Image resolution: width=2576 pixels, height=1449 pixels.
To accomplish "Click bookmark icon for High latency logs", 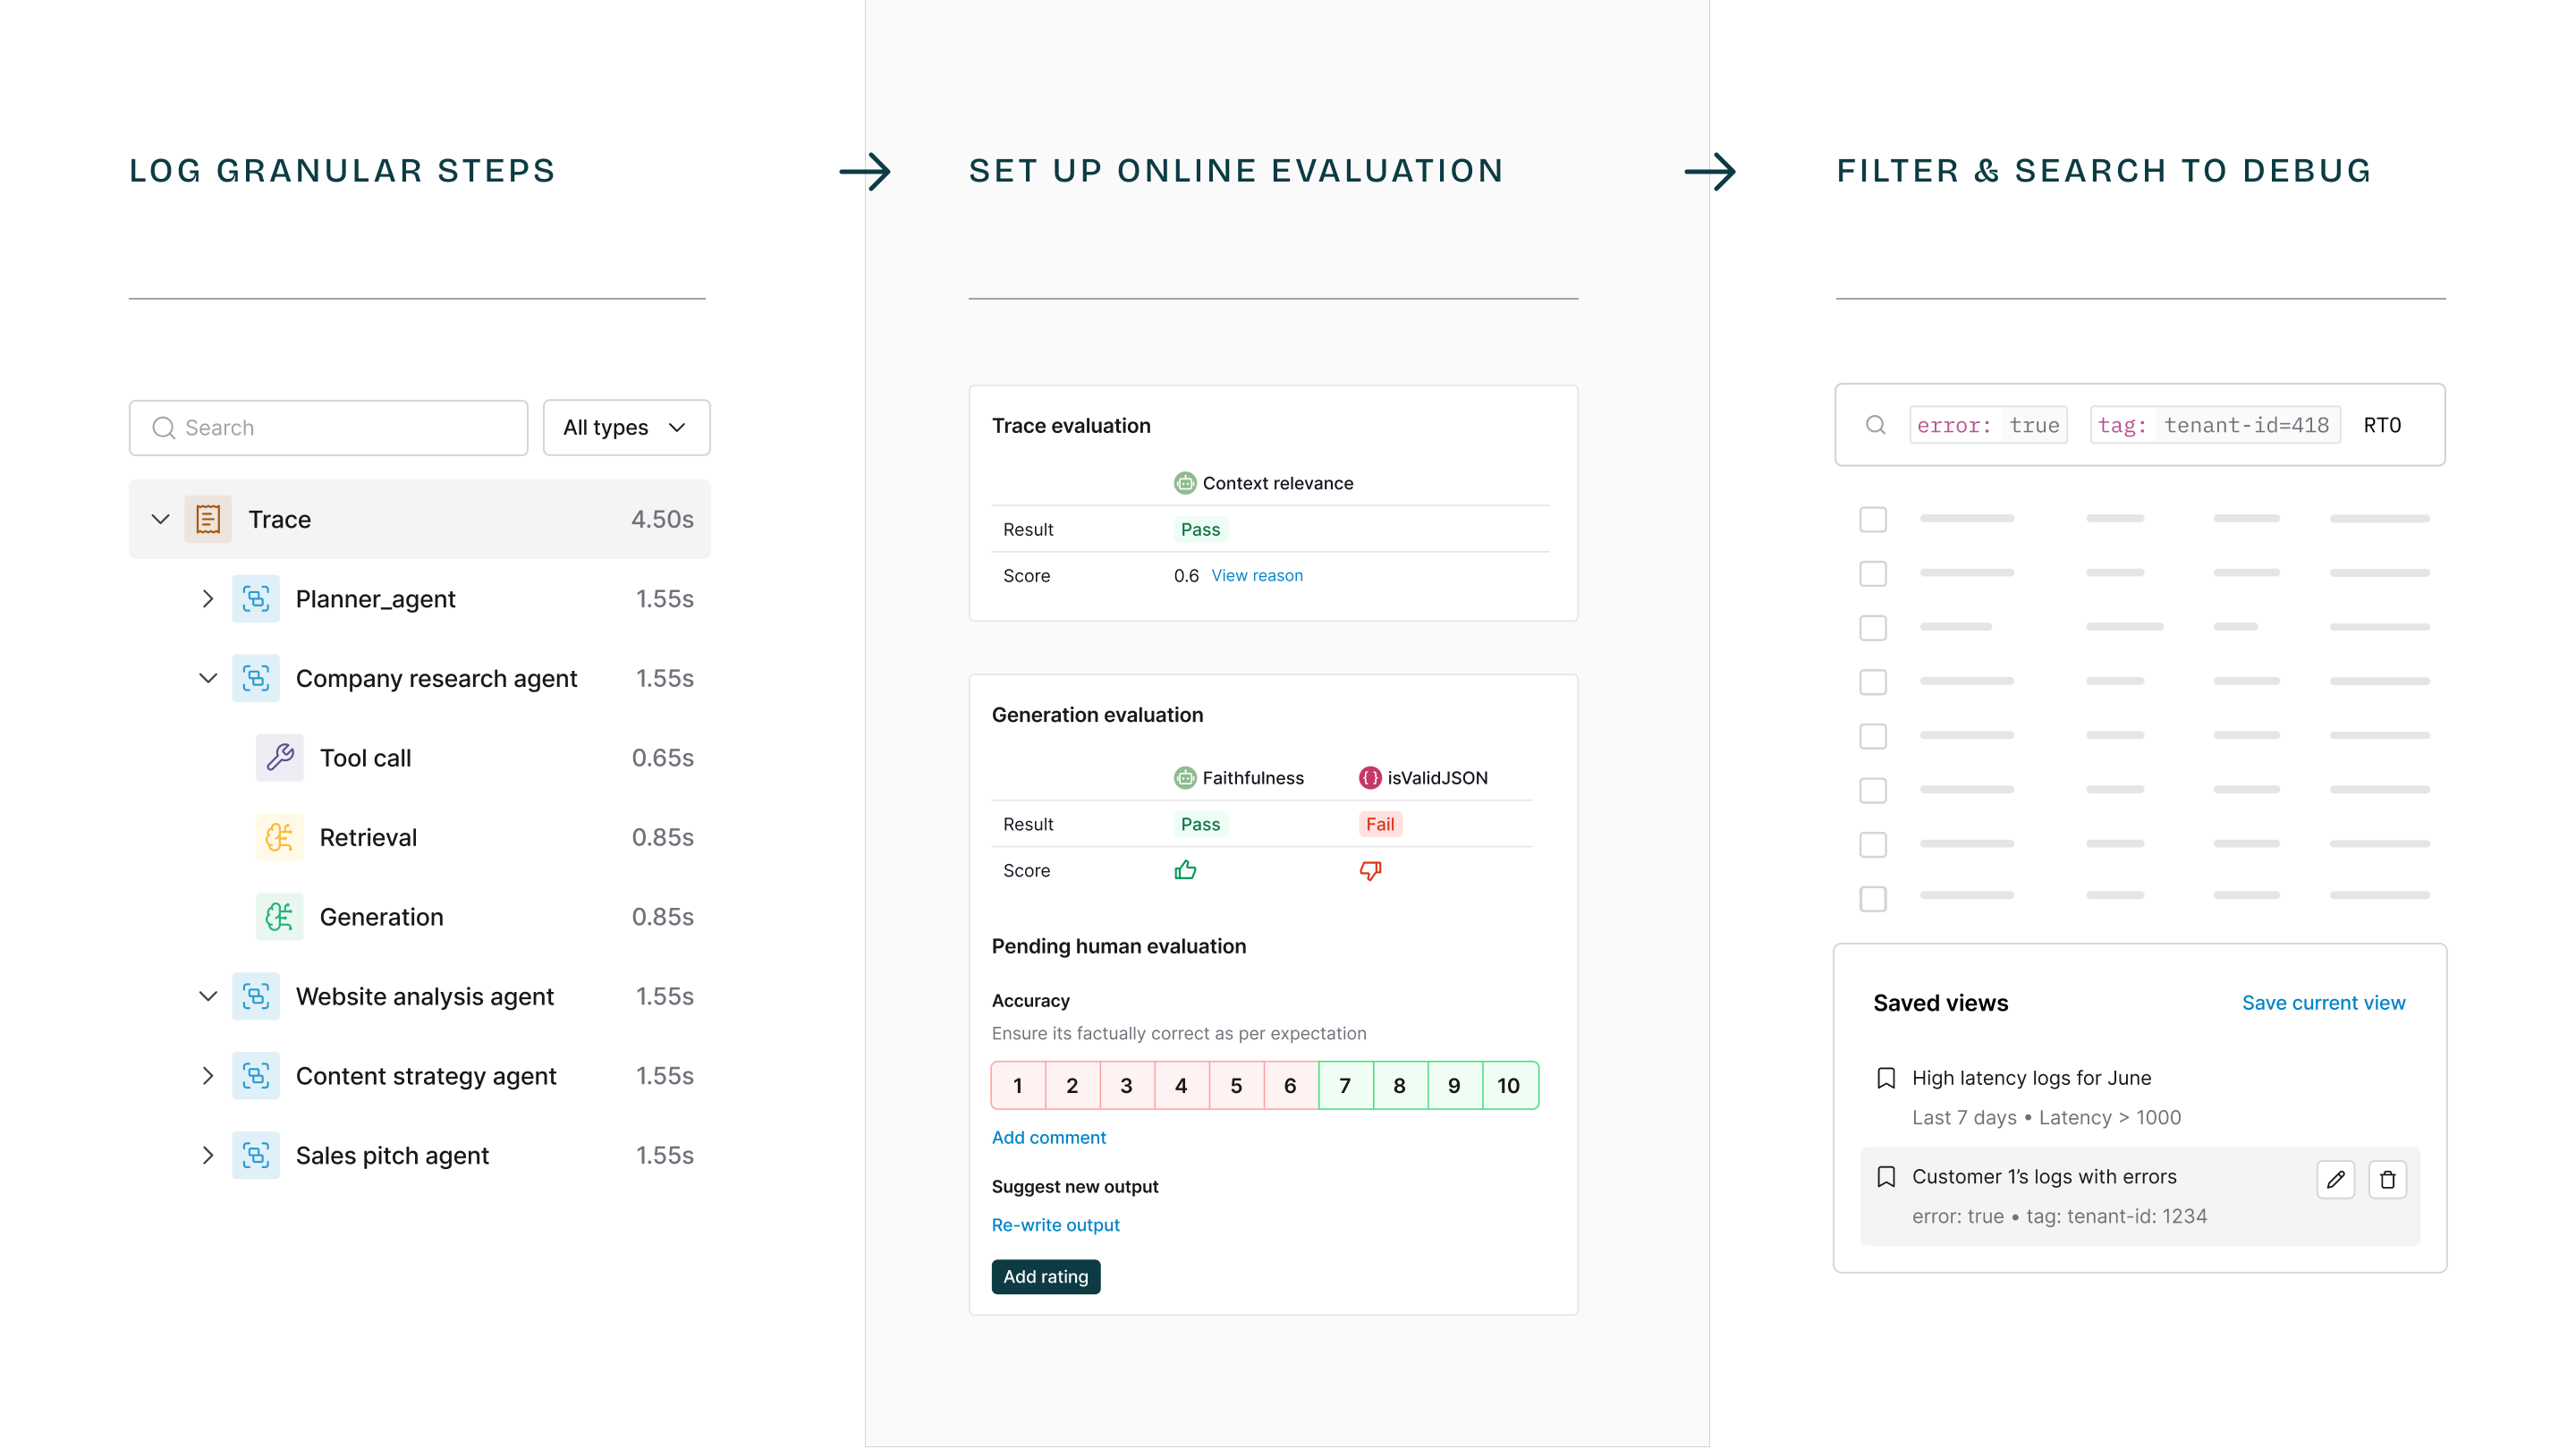I will coord(1886,1078).
